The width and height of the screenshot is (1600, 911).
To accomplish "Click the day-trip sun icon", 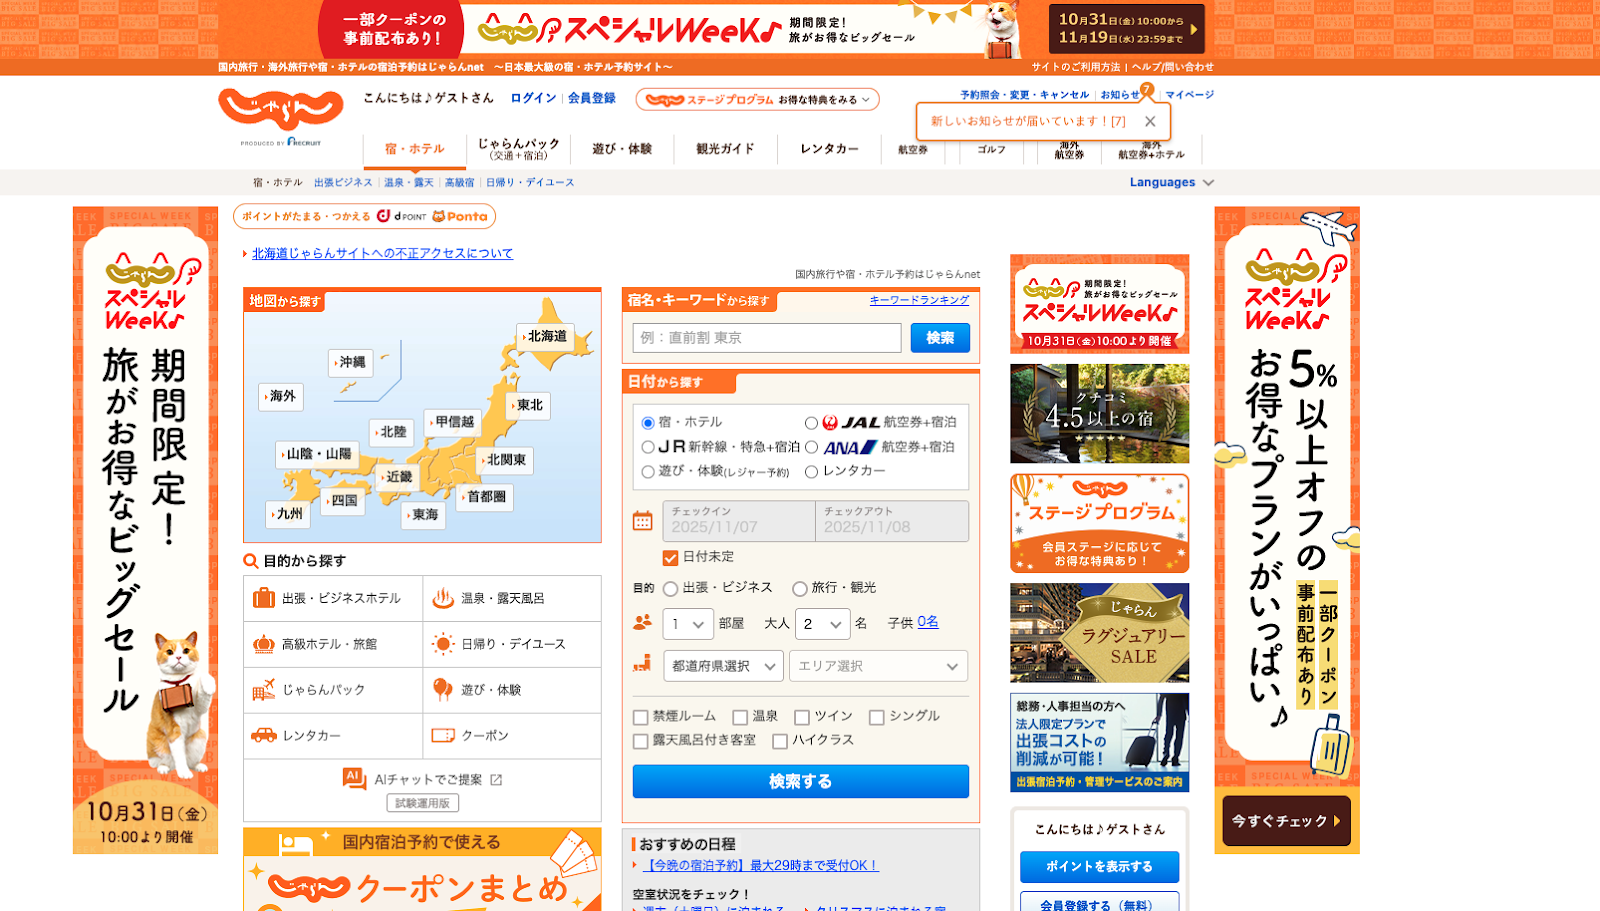I will pos(442,644).
